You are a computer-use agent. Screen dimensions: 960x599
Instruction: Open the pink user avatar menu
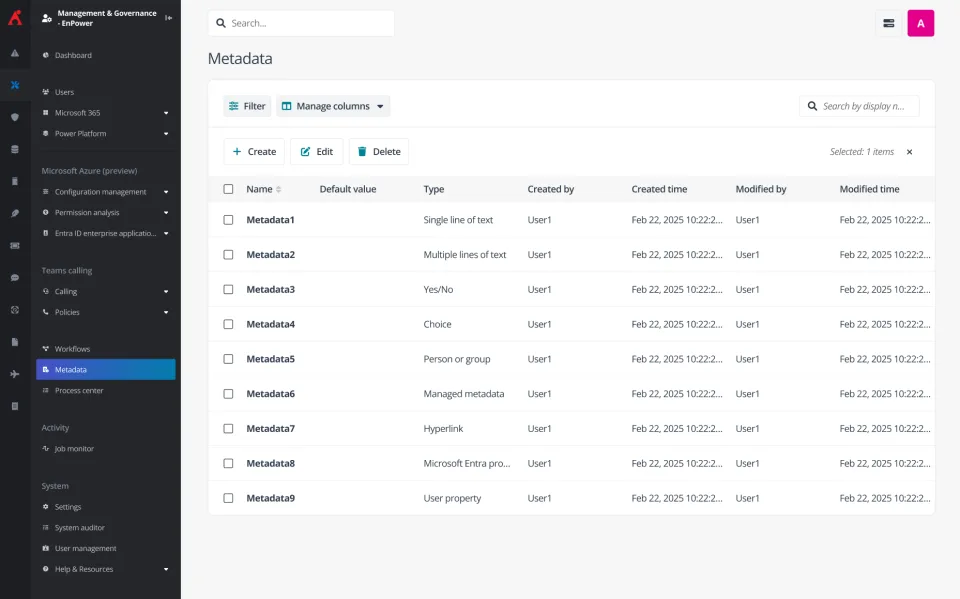(920, 23)
